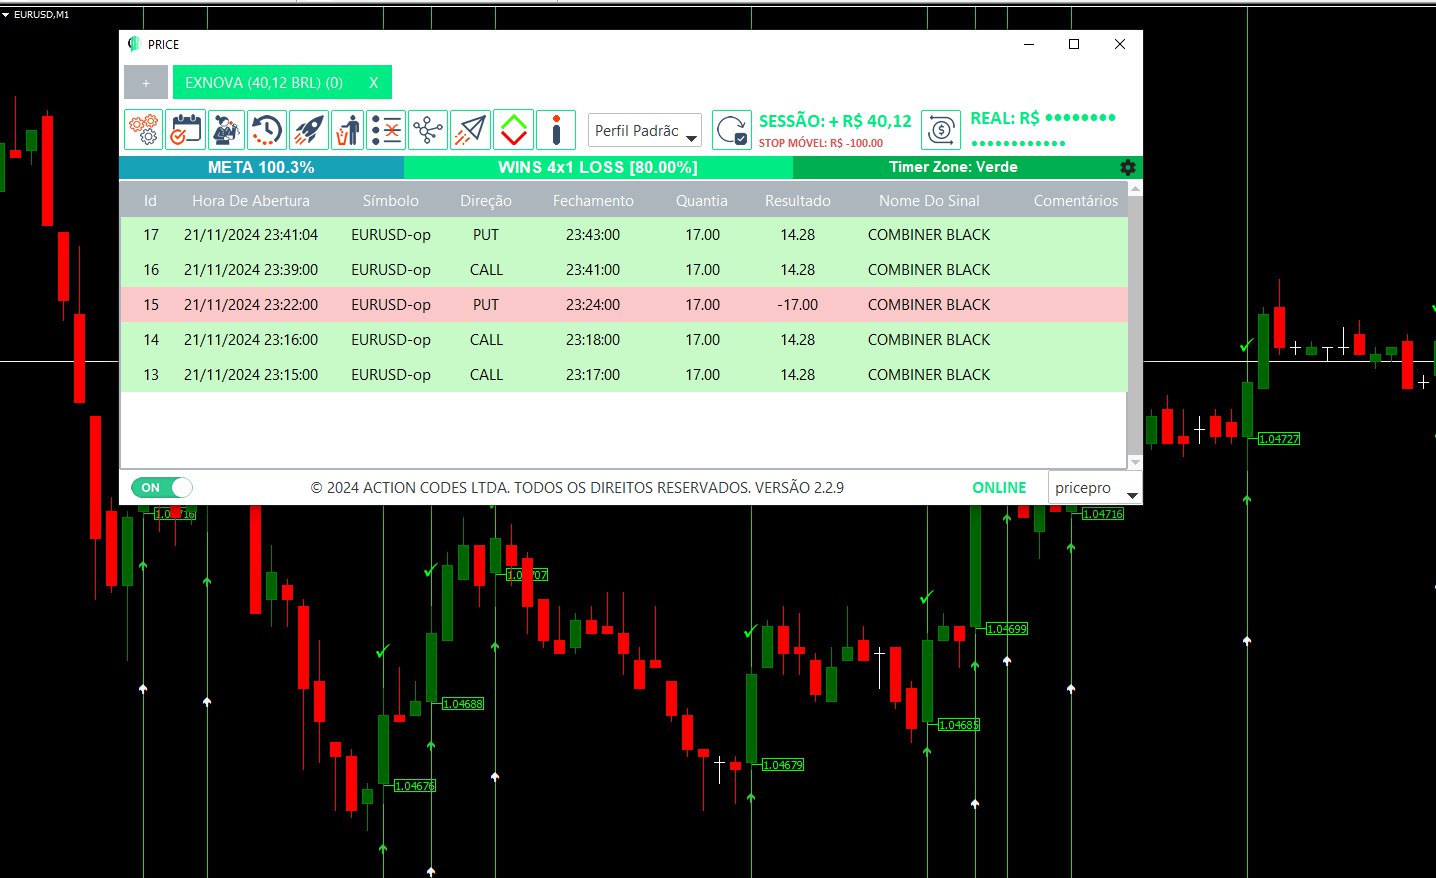This screenshot has height=878, width=1436.
Task: Open the network nodes icon
Action: (428, 130)
